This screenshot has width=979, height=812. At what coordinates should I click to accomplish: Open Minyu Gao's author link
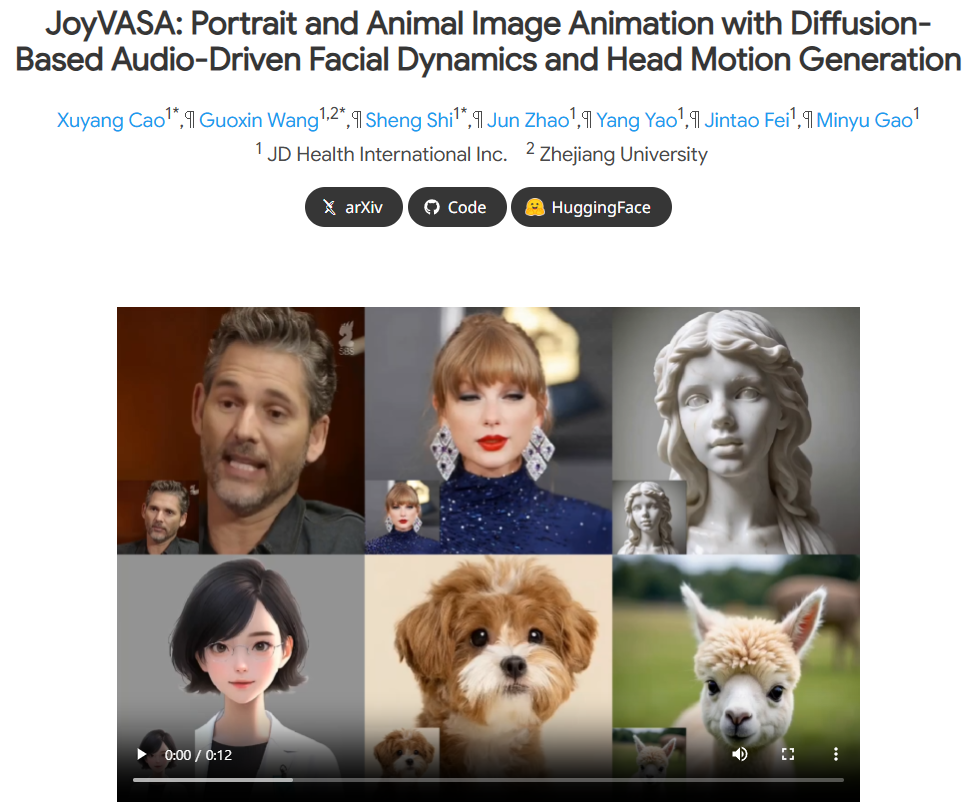point(864,121)
